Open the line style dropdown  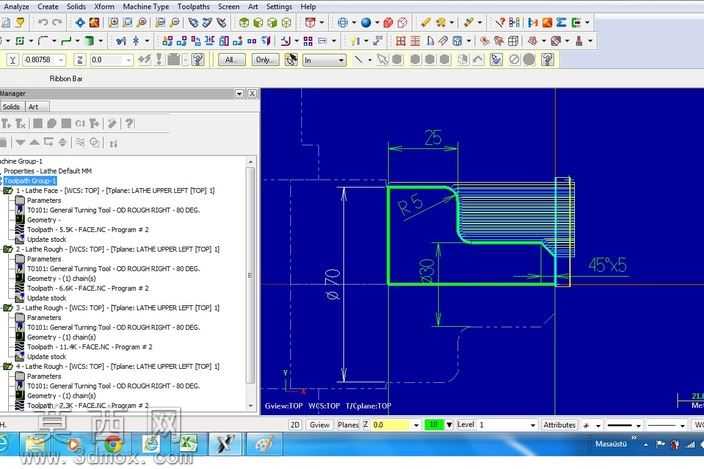click(x=638, y=425)
